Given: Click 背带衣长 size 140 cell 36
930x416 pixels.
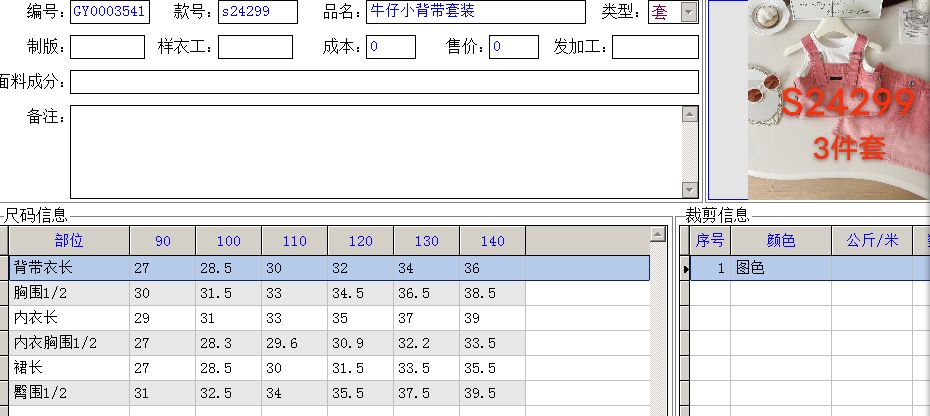Looking at the screenshot, I should tap(492, 268).
